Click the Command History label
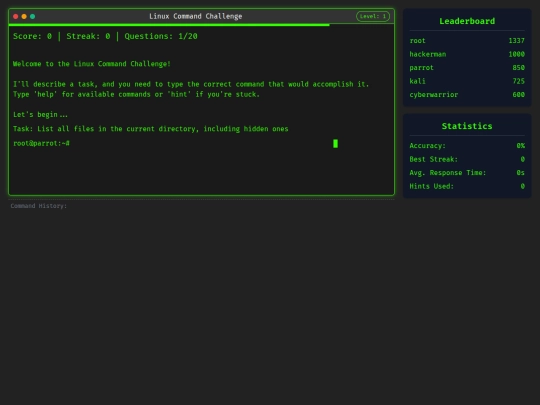This screenshot has width=540, height=405. pos(39,206)
